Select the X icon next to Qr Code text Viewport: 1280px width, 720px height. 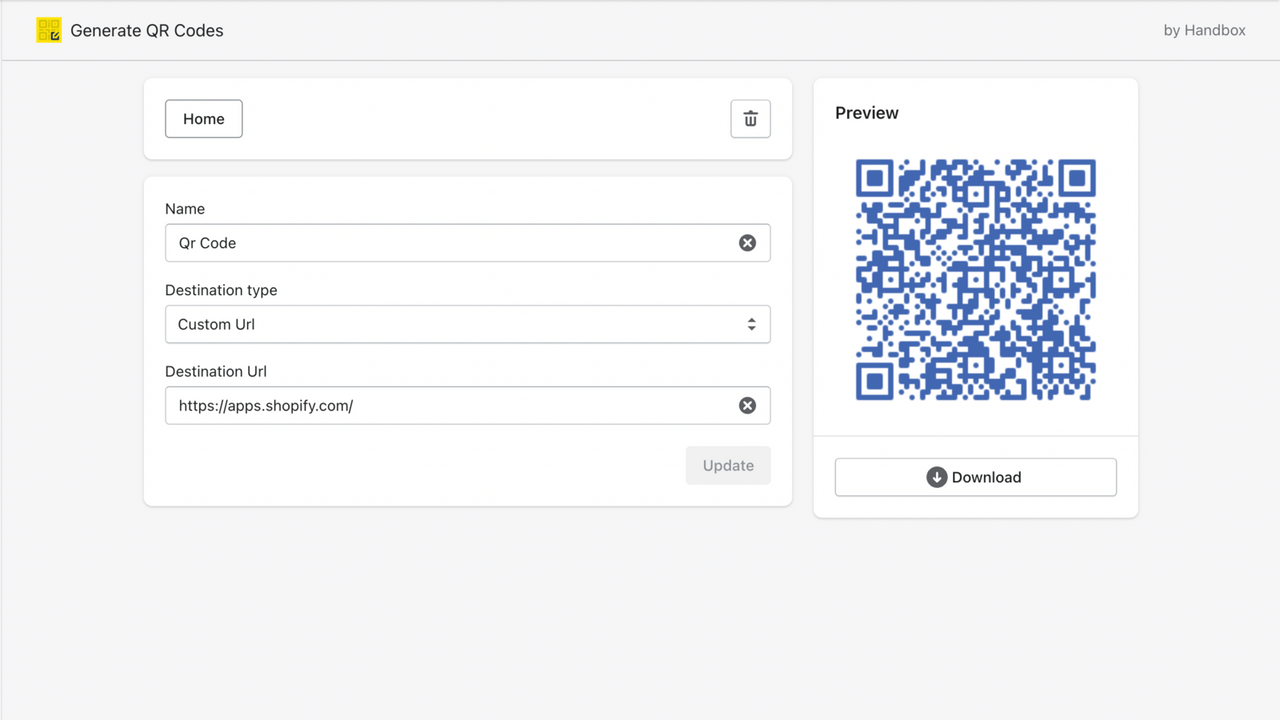click(747, 242)
